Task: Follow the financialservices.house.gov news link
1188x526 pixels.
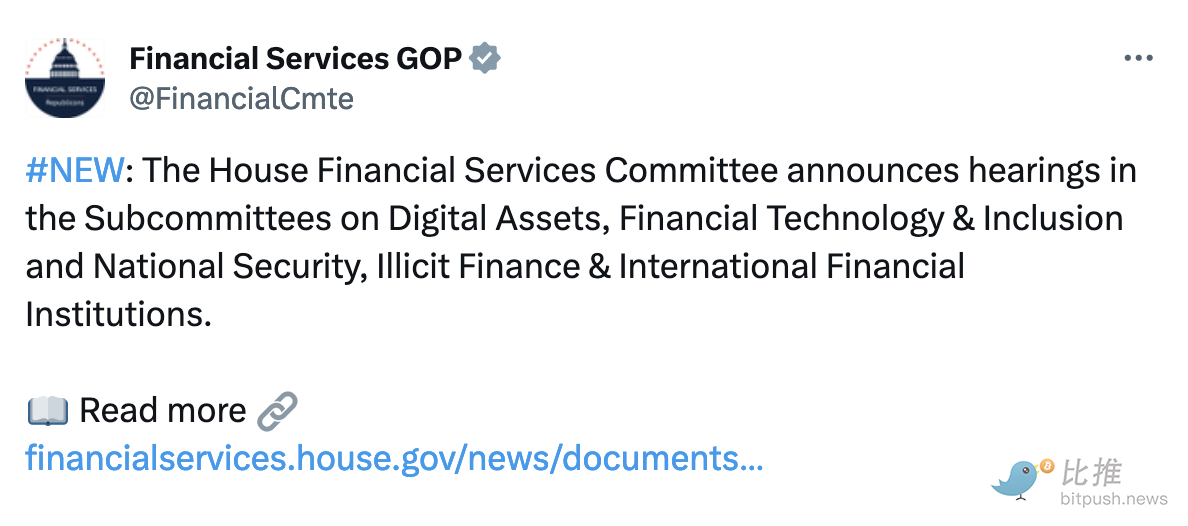Action: pos(395,459)
